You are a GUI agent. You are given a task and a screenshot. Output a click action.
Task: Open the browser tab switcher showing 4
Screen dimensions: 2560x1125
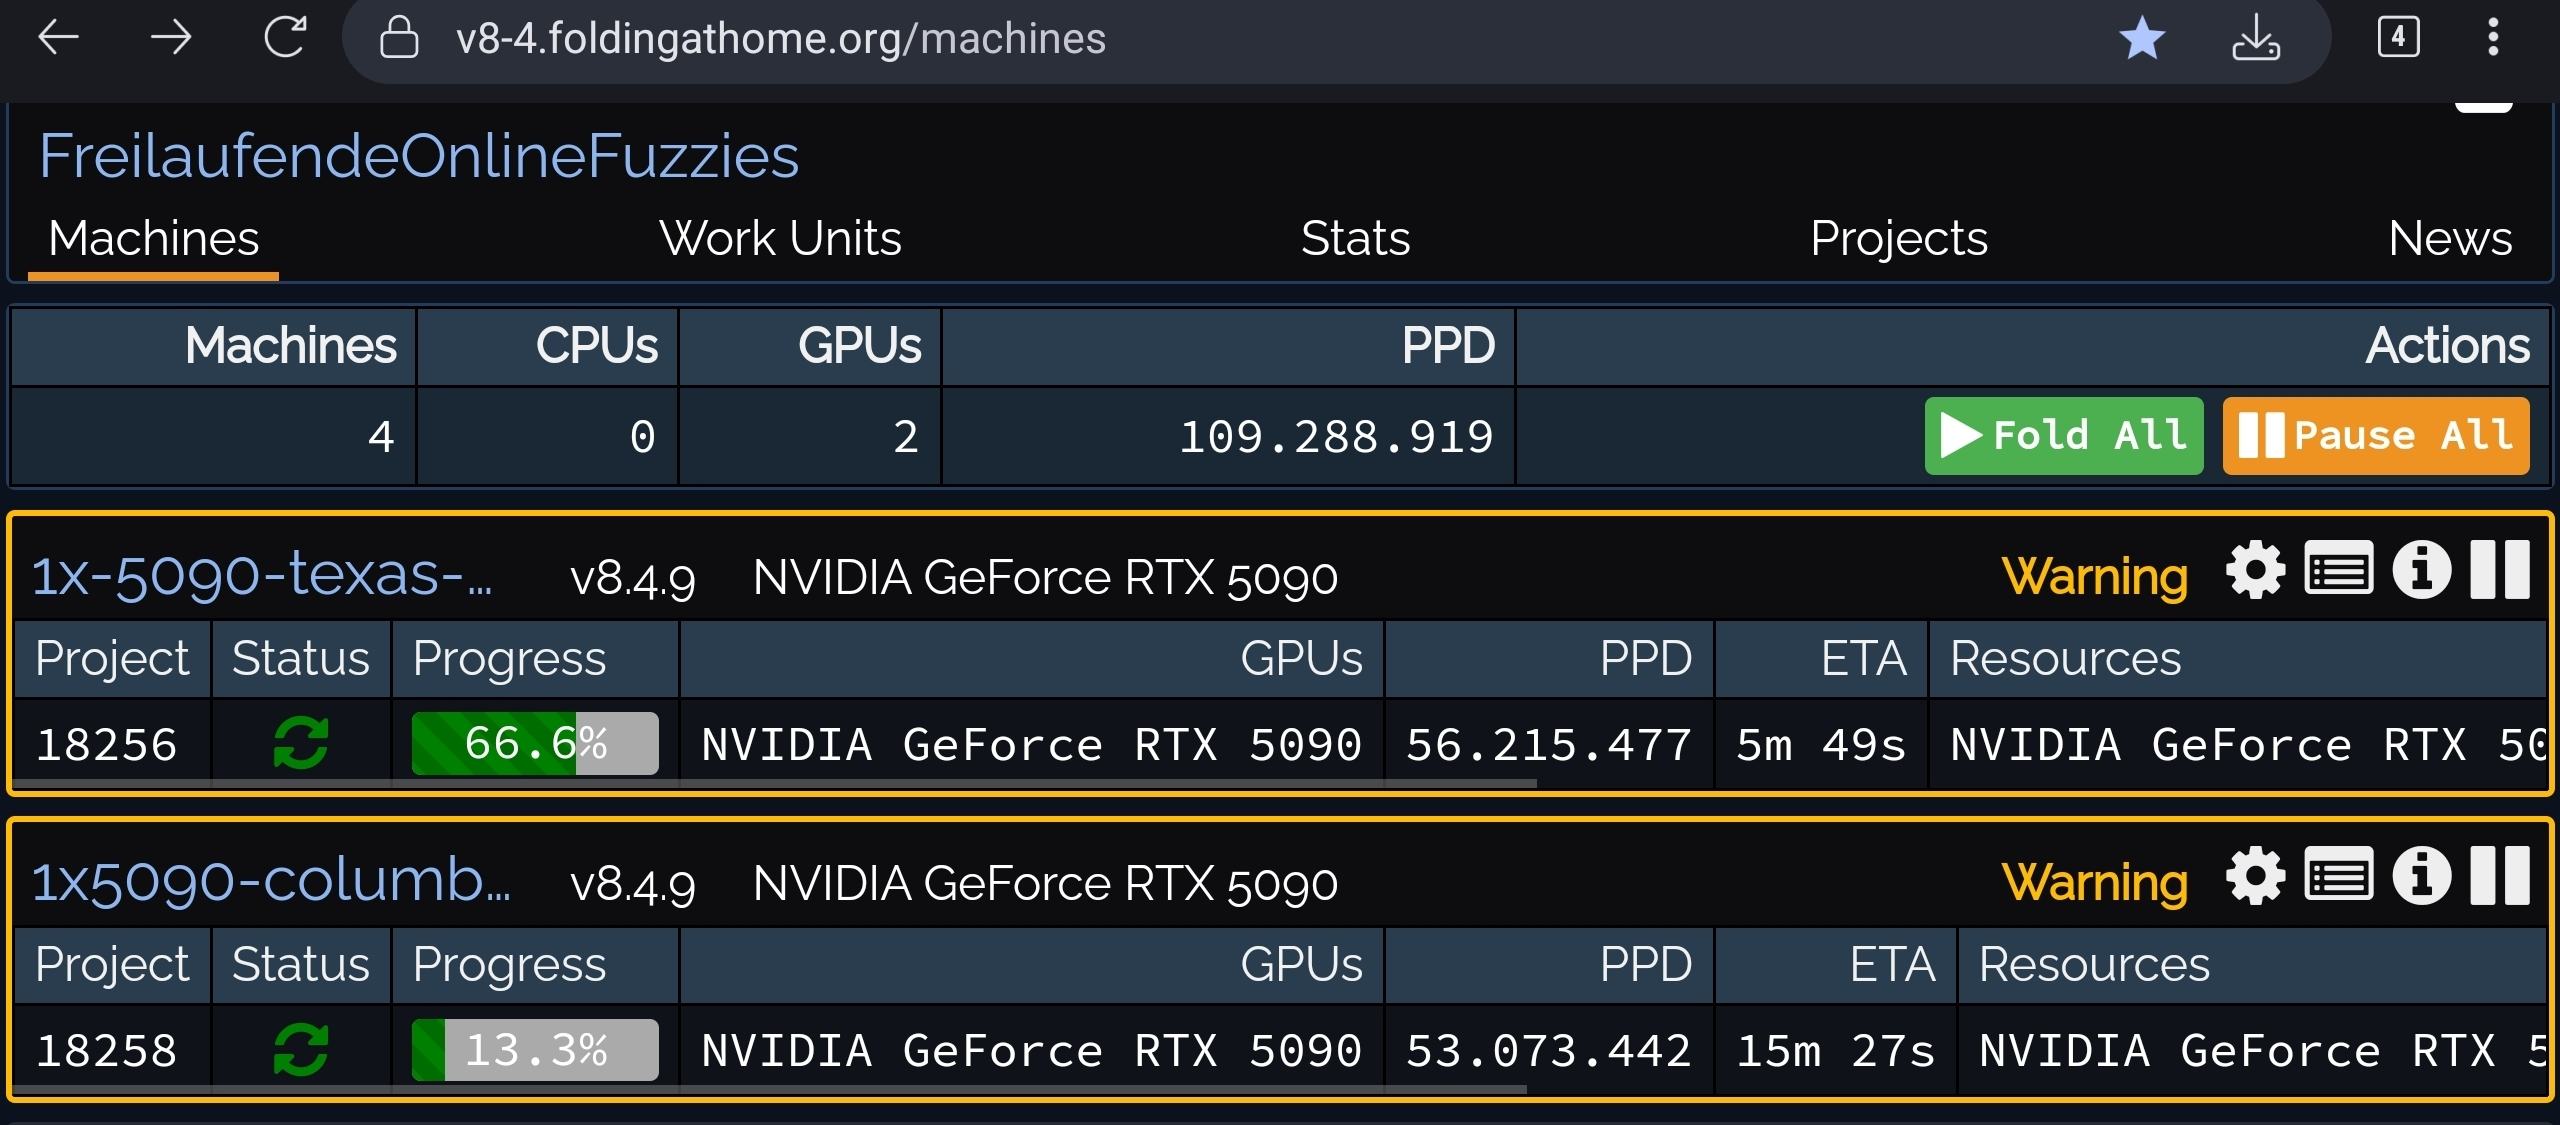tap(2397, 38)
